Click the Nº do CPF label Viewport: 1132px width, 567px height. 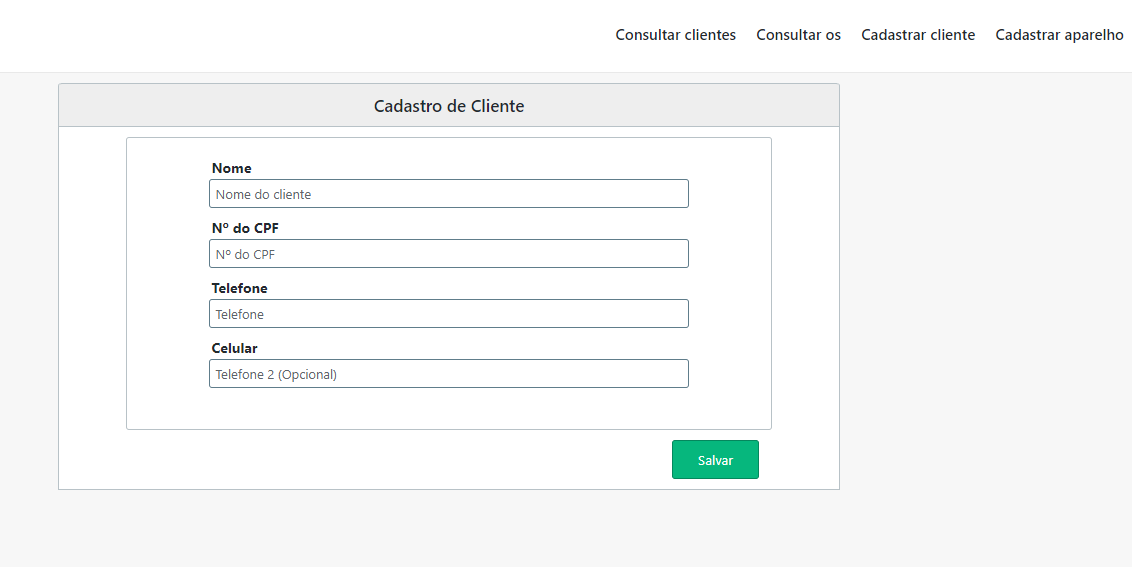click(x=245, y=228)
